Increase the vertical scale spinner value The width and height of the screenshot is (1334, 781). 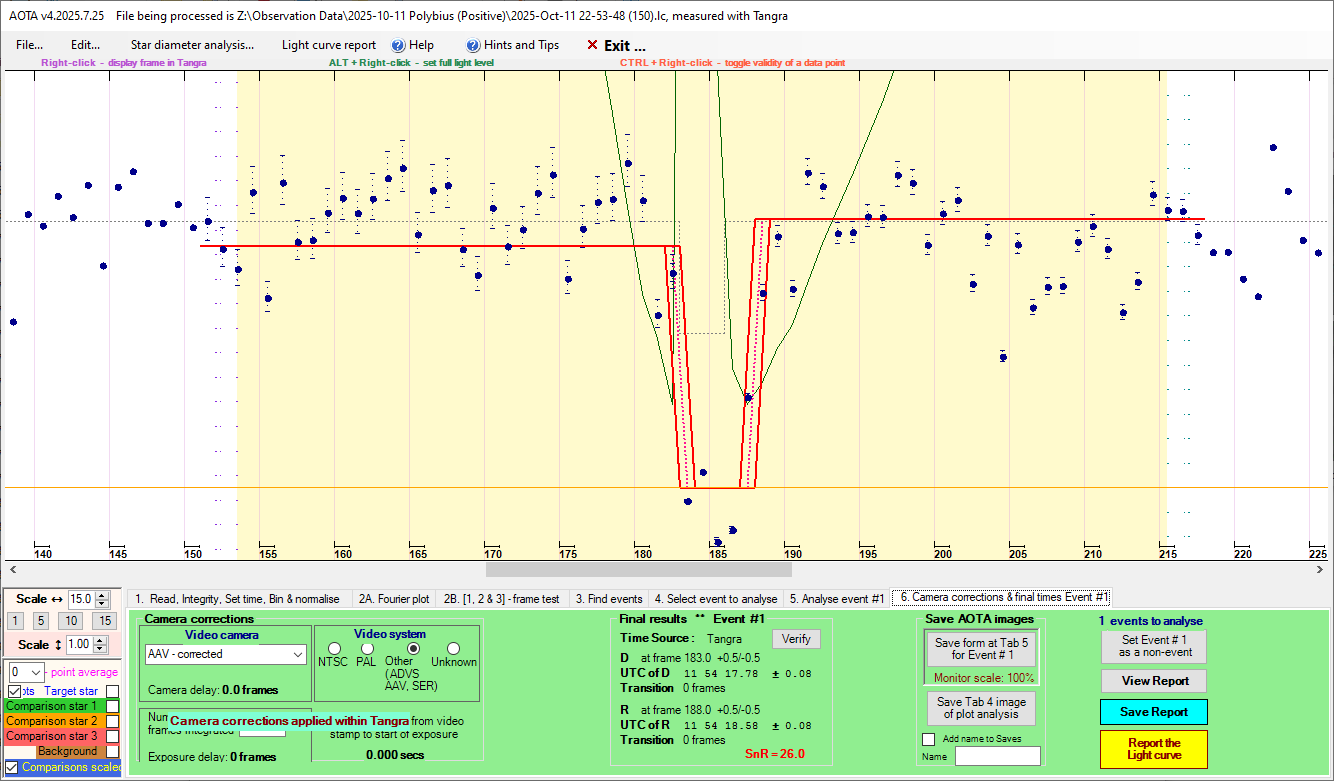pos(99,641)
